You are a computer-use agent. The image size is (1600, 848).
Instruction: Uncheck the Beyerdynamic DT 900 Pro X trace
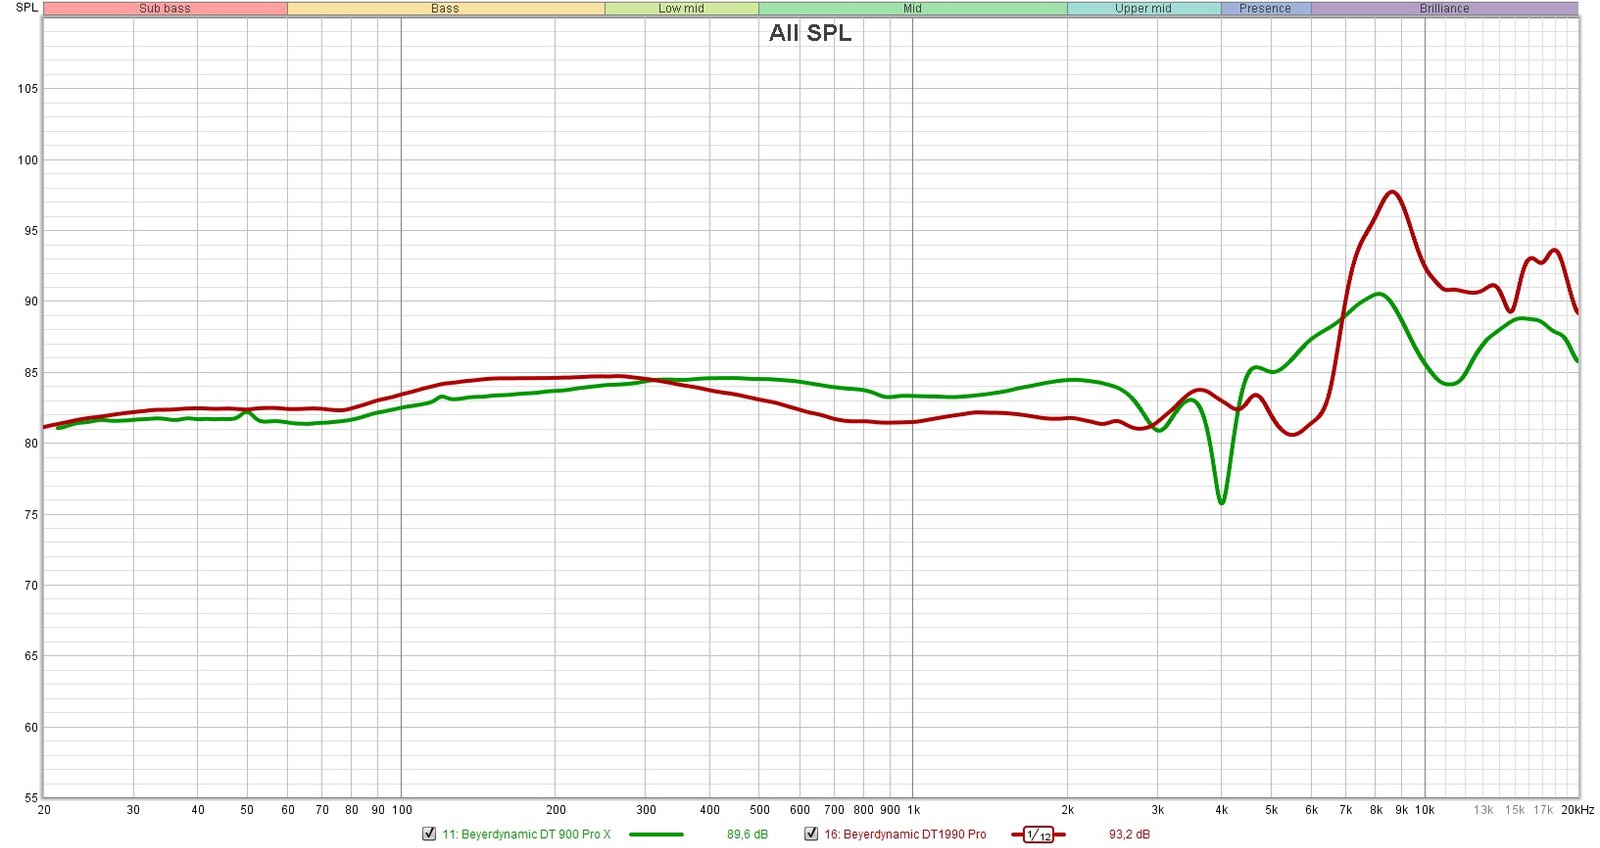429,834
